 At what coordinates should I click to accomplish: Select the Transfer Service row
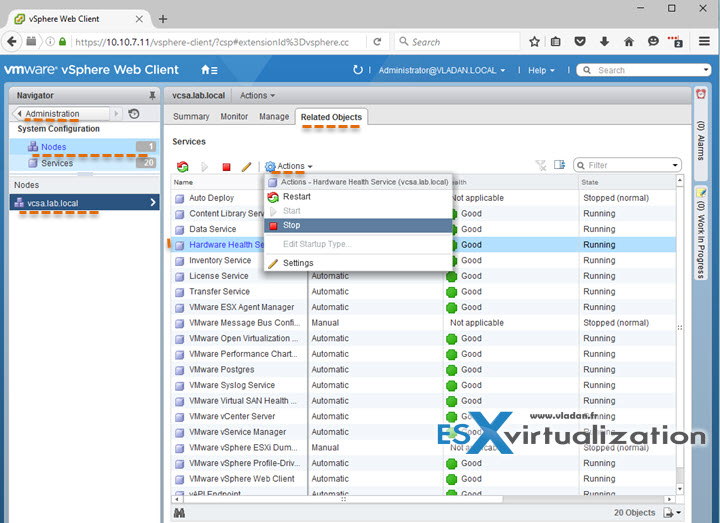pyautogui.click(x=424, y=292)
